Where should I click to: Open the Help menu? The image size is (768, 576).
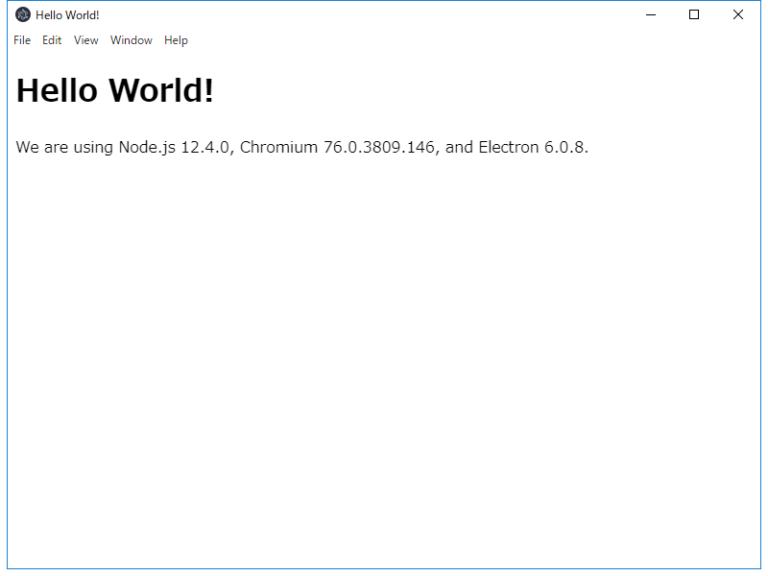coord(176,40)
